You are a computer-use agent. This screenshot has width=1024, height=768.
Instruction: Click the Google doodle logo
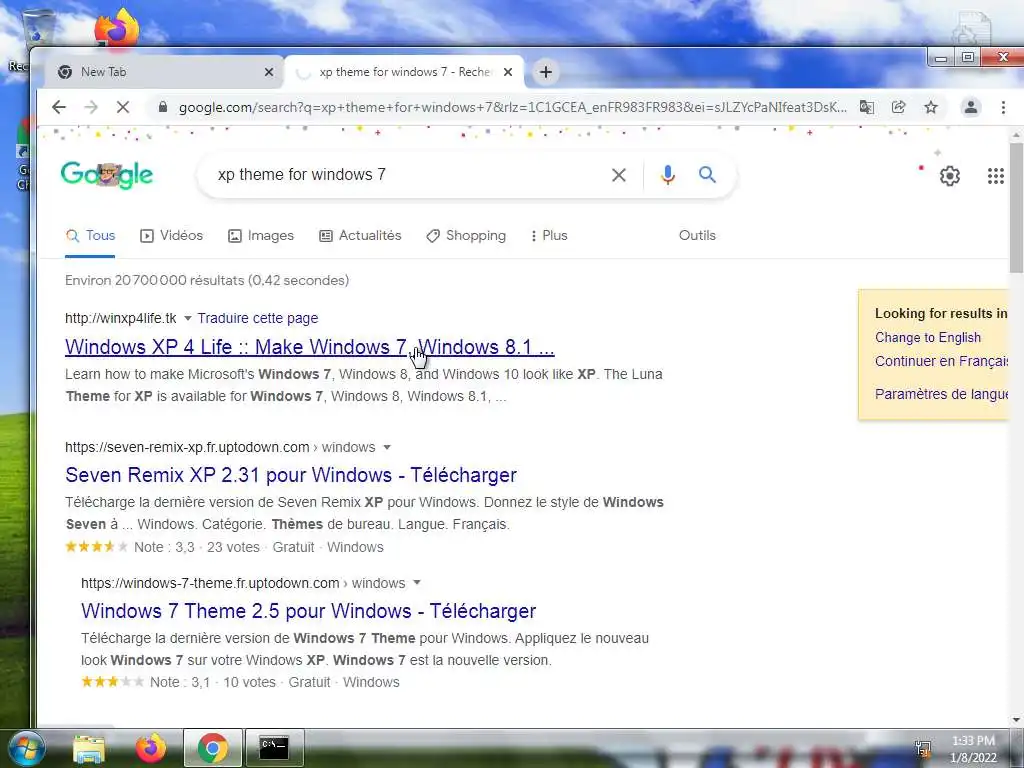point(106,175)
